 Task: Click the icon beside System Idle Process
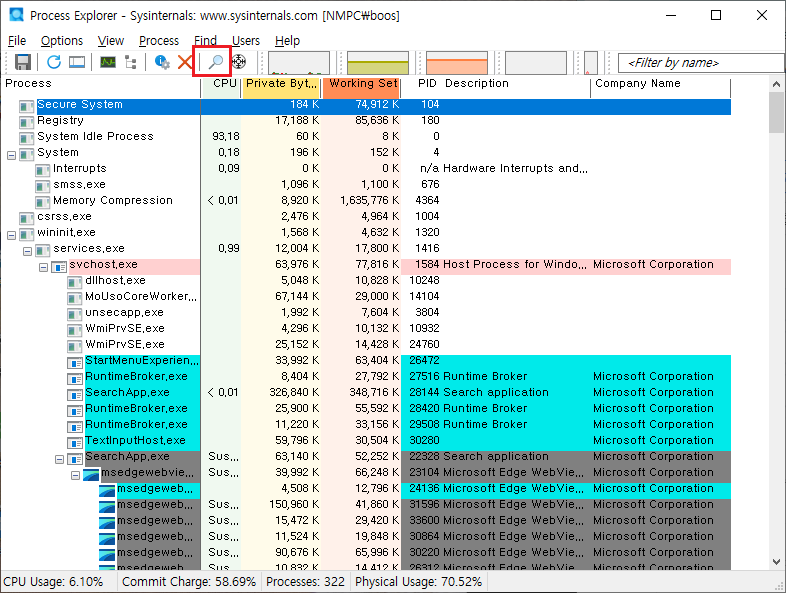(x=27, y=138)
